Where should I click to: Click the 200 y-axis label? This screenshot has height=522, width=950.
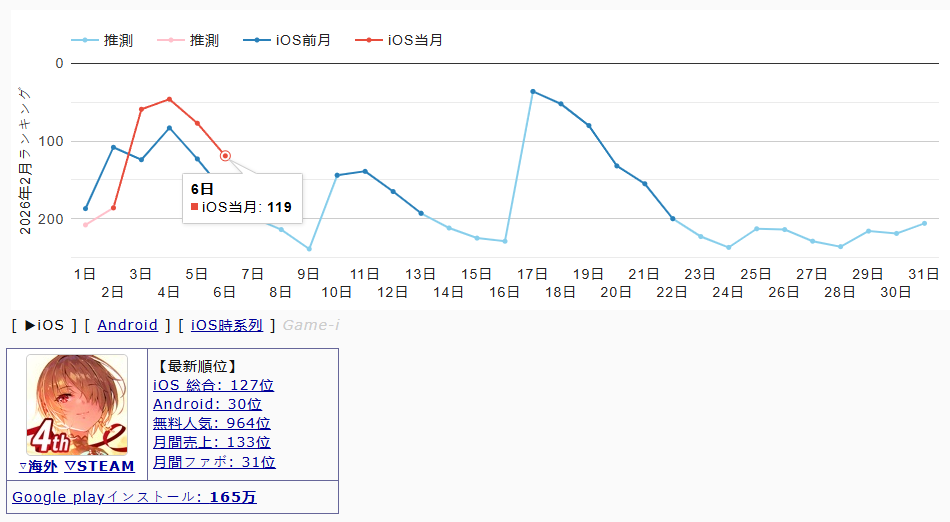[x=51, y=219]
